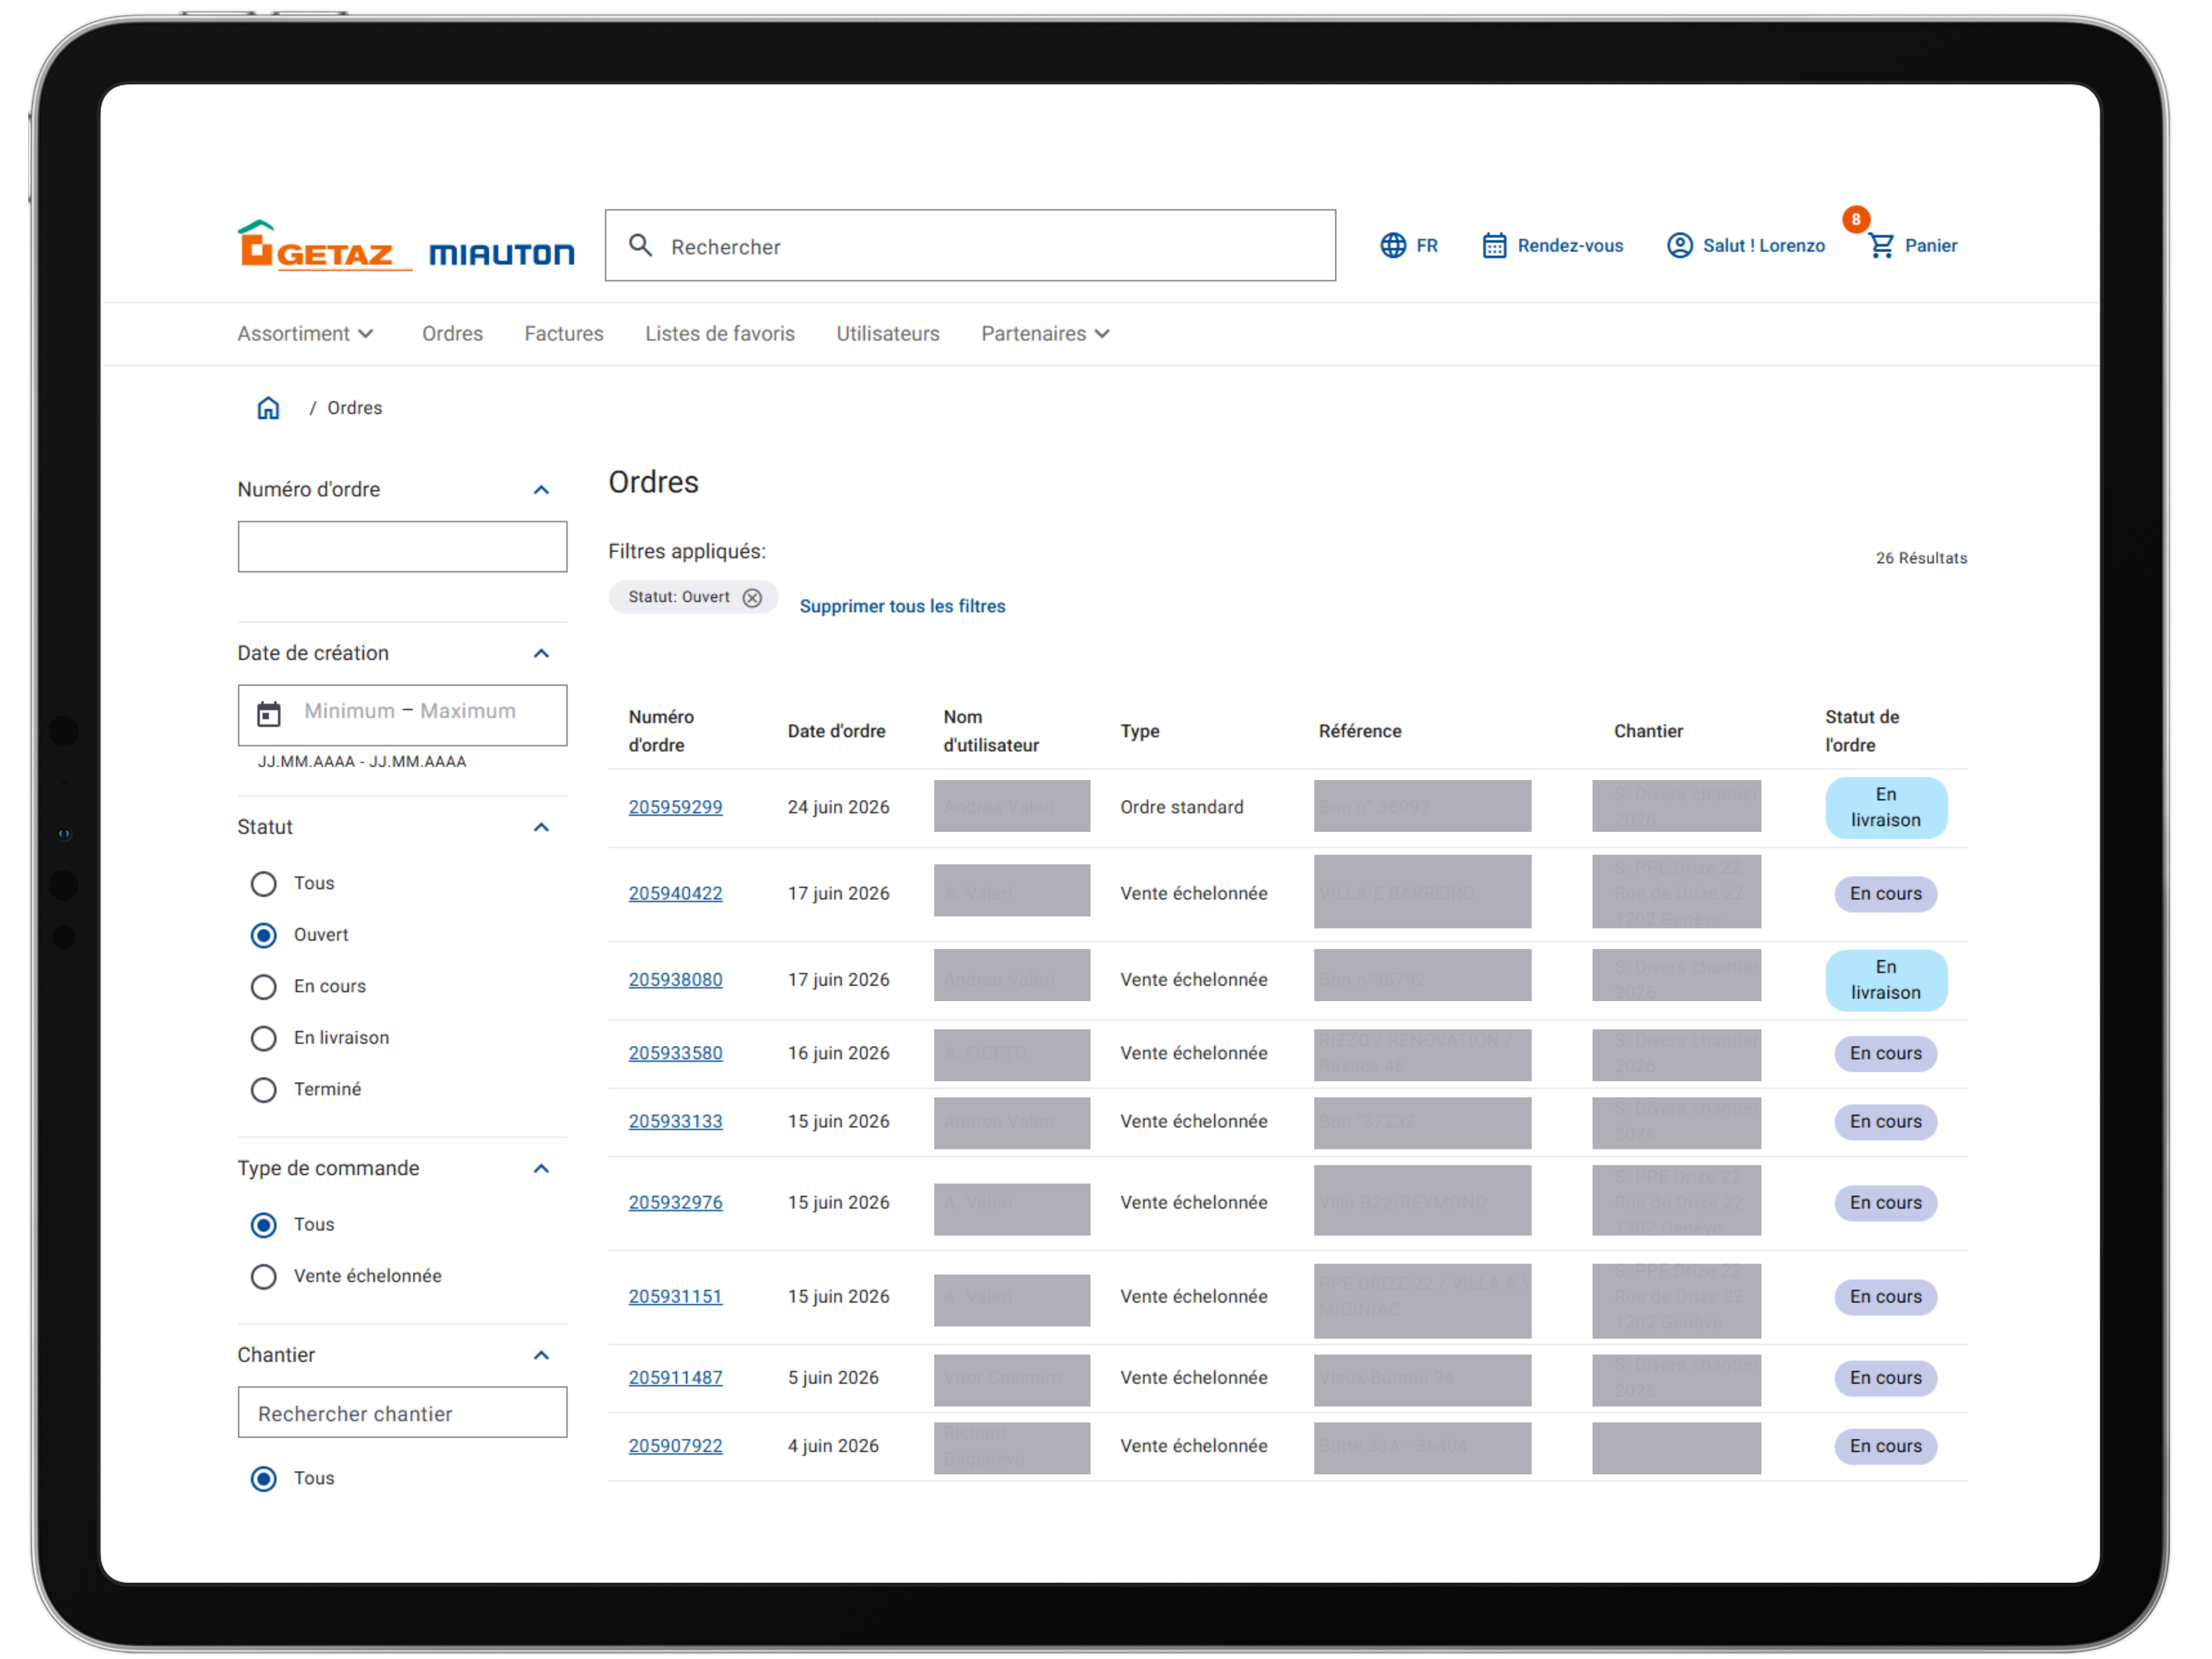The height and width of the screenshot is (1659, 2212).
Task: Open Listes de favoris
Action: (720, 334)
